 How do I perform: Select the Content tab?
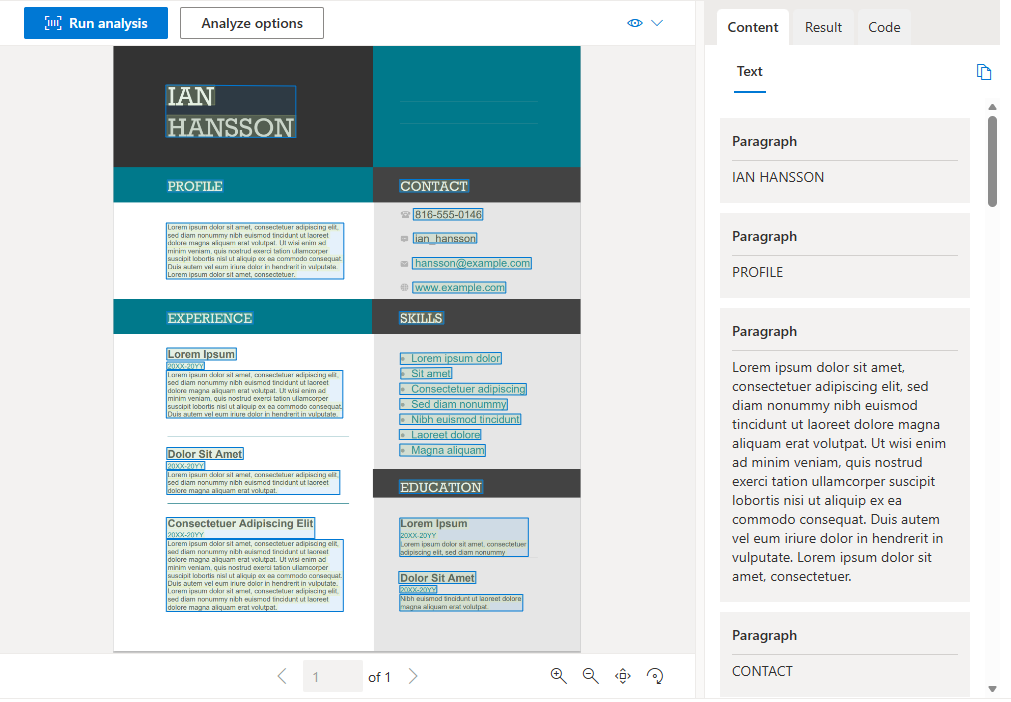pos(752,27)
